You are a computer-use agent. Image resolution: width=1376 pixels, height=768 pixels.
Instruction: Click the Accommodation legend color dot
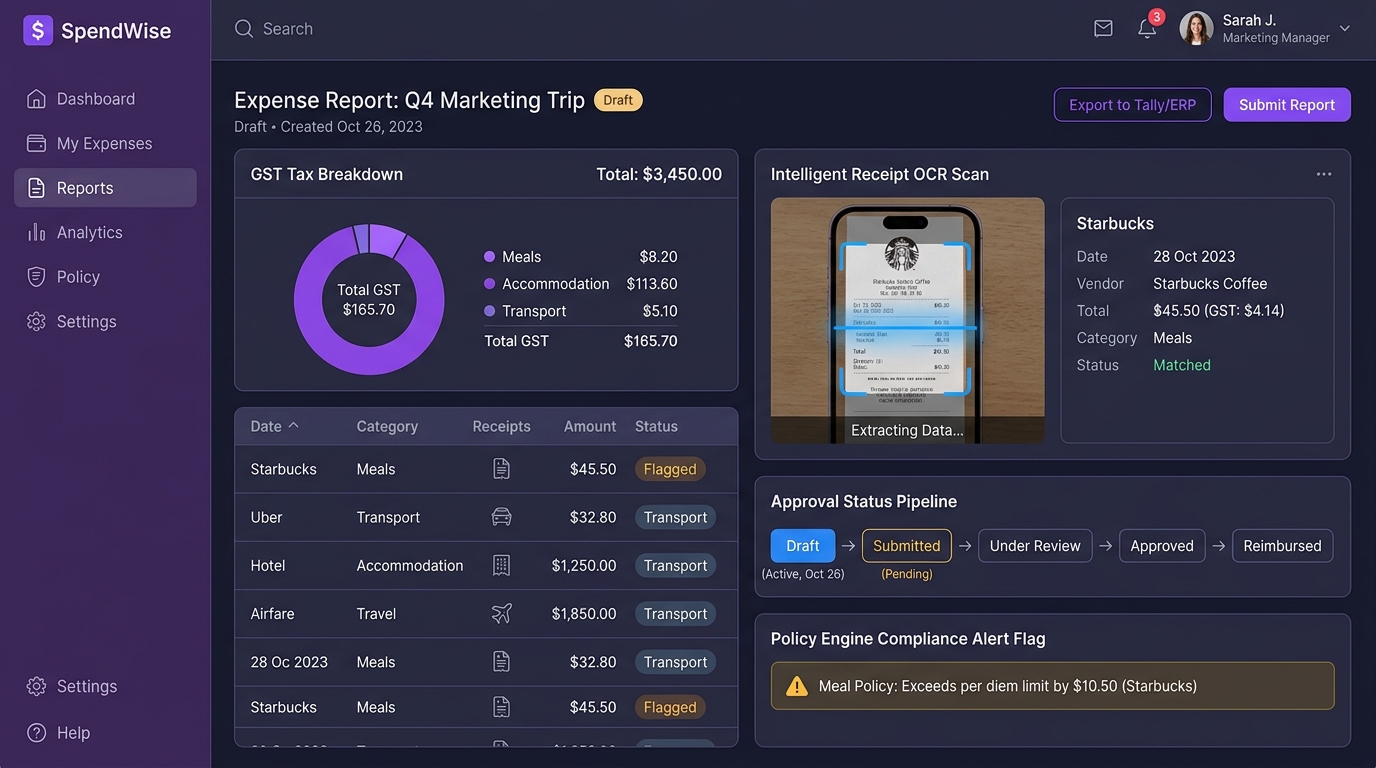[489, 284]
